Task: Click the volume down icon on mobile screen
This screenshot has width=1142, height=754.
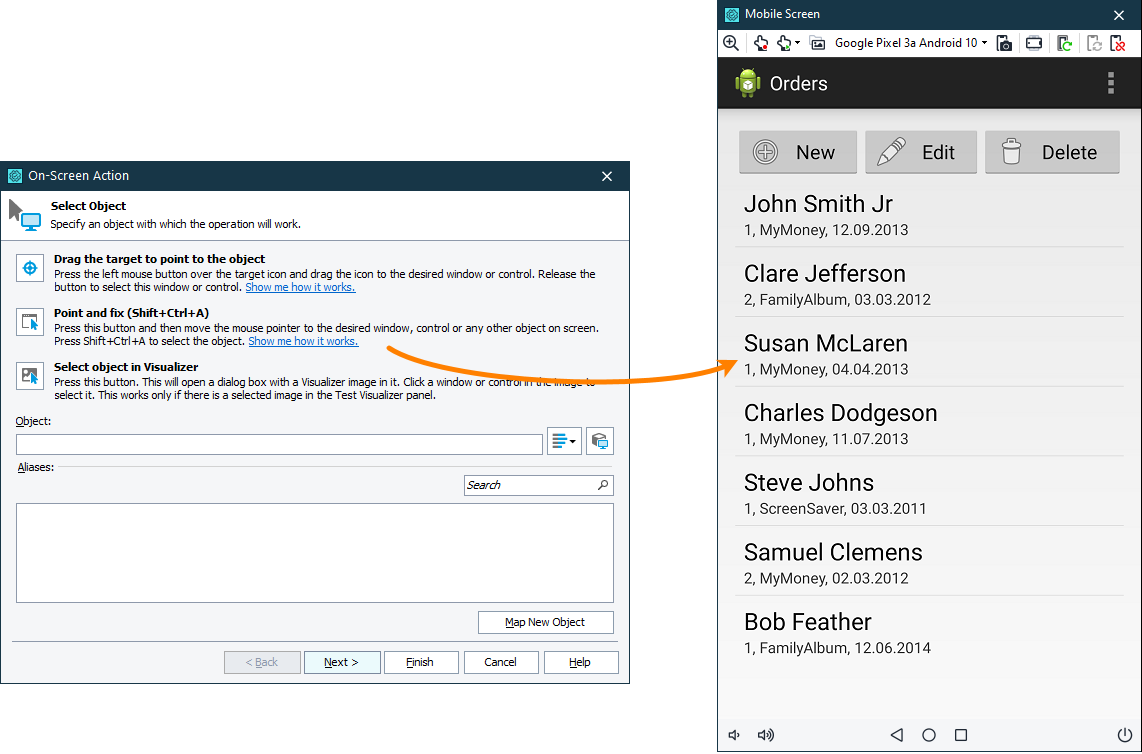Action: pyautogui.click(x=734, y=735)
